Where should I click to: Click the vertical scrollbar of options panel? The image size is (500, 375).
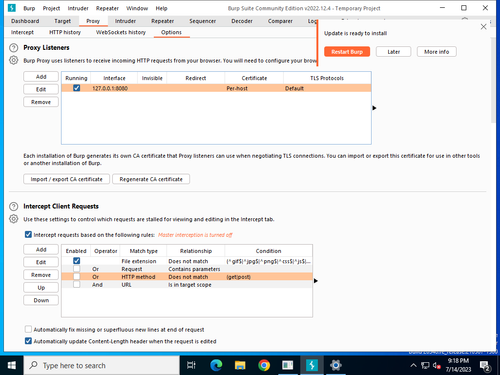493,80
